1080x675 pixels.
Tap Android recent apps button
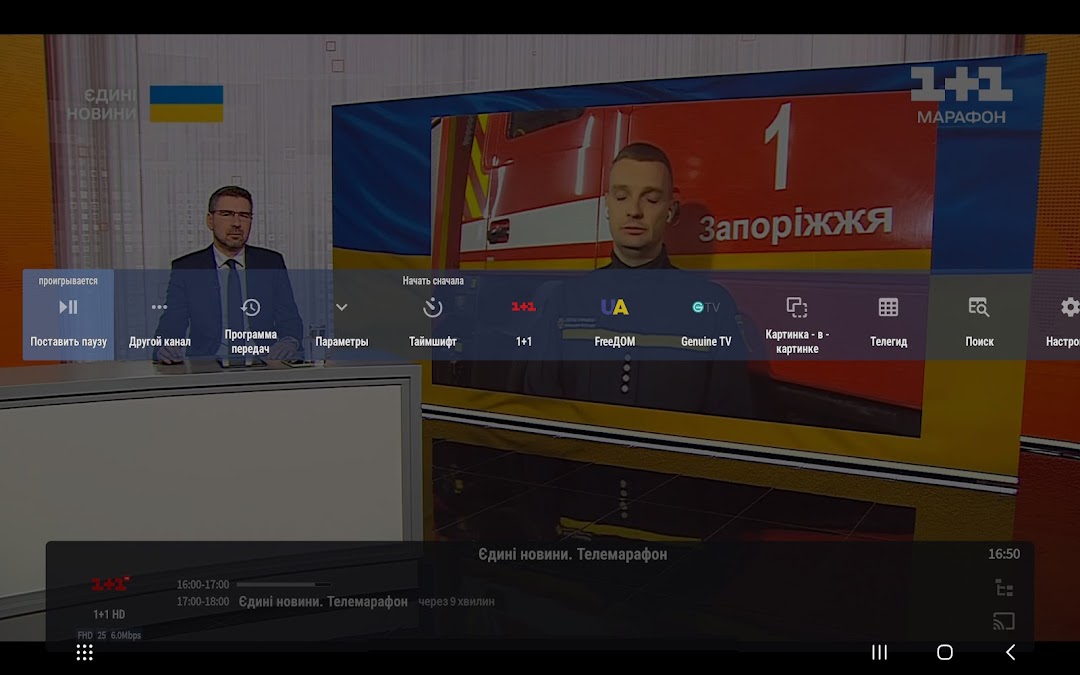point(879,652)
